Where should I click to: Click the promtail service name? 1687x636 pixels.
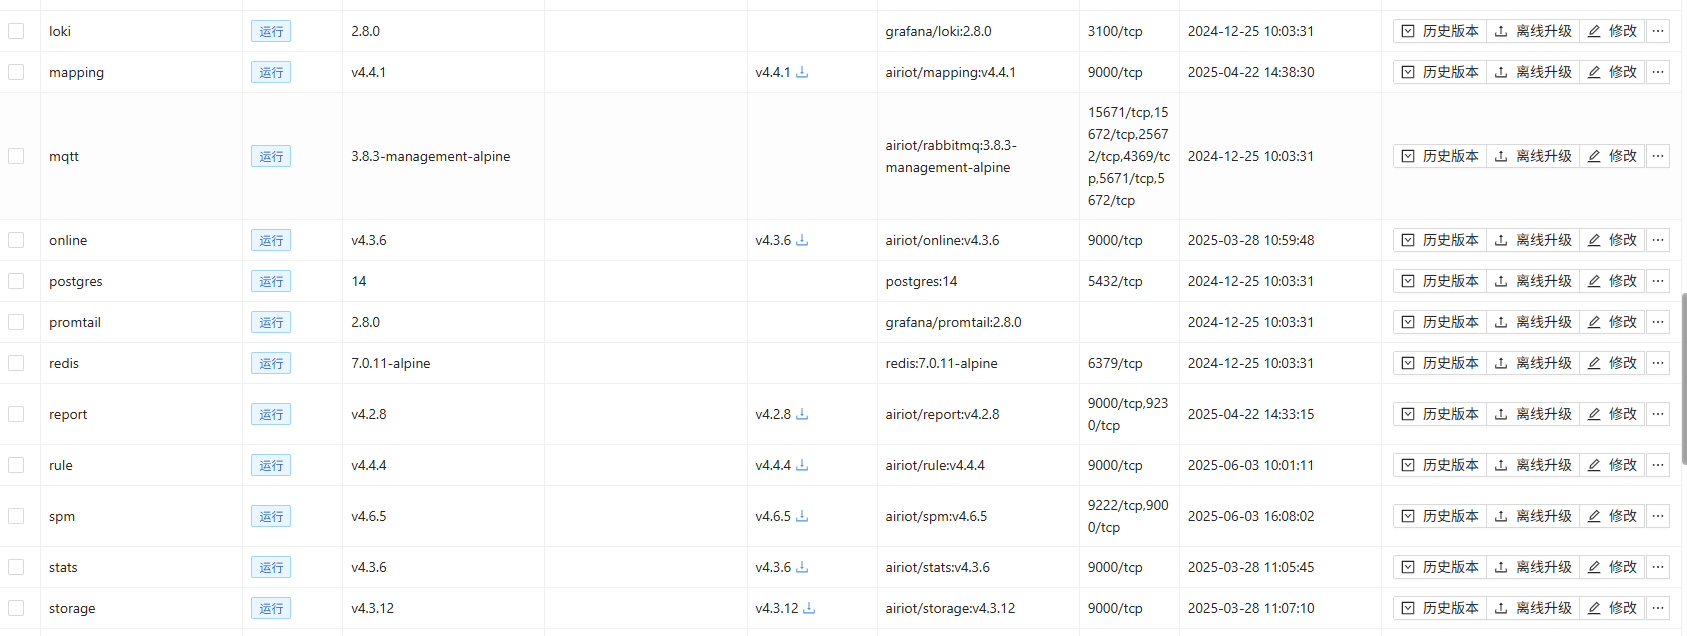pyautogui.click(x=75, y=322)
